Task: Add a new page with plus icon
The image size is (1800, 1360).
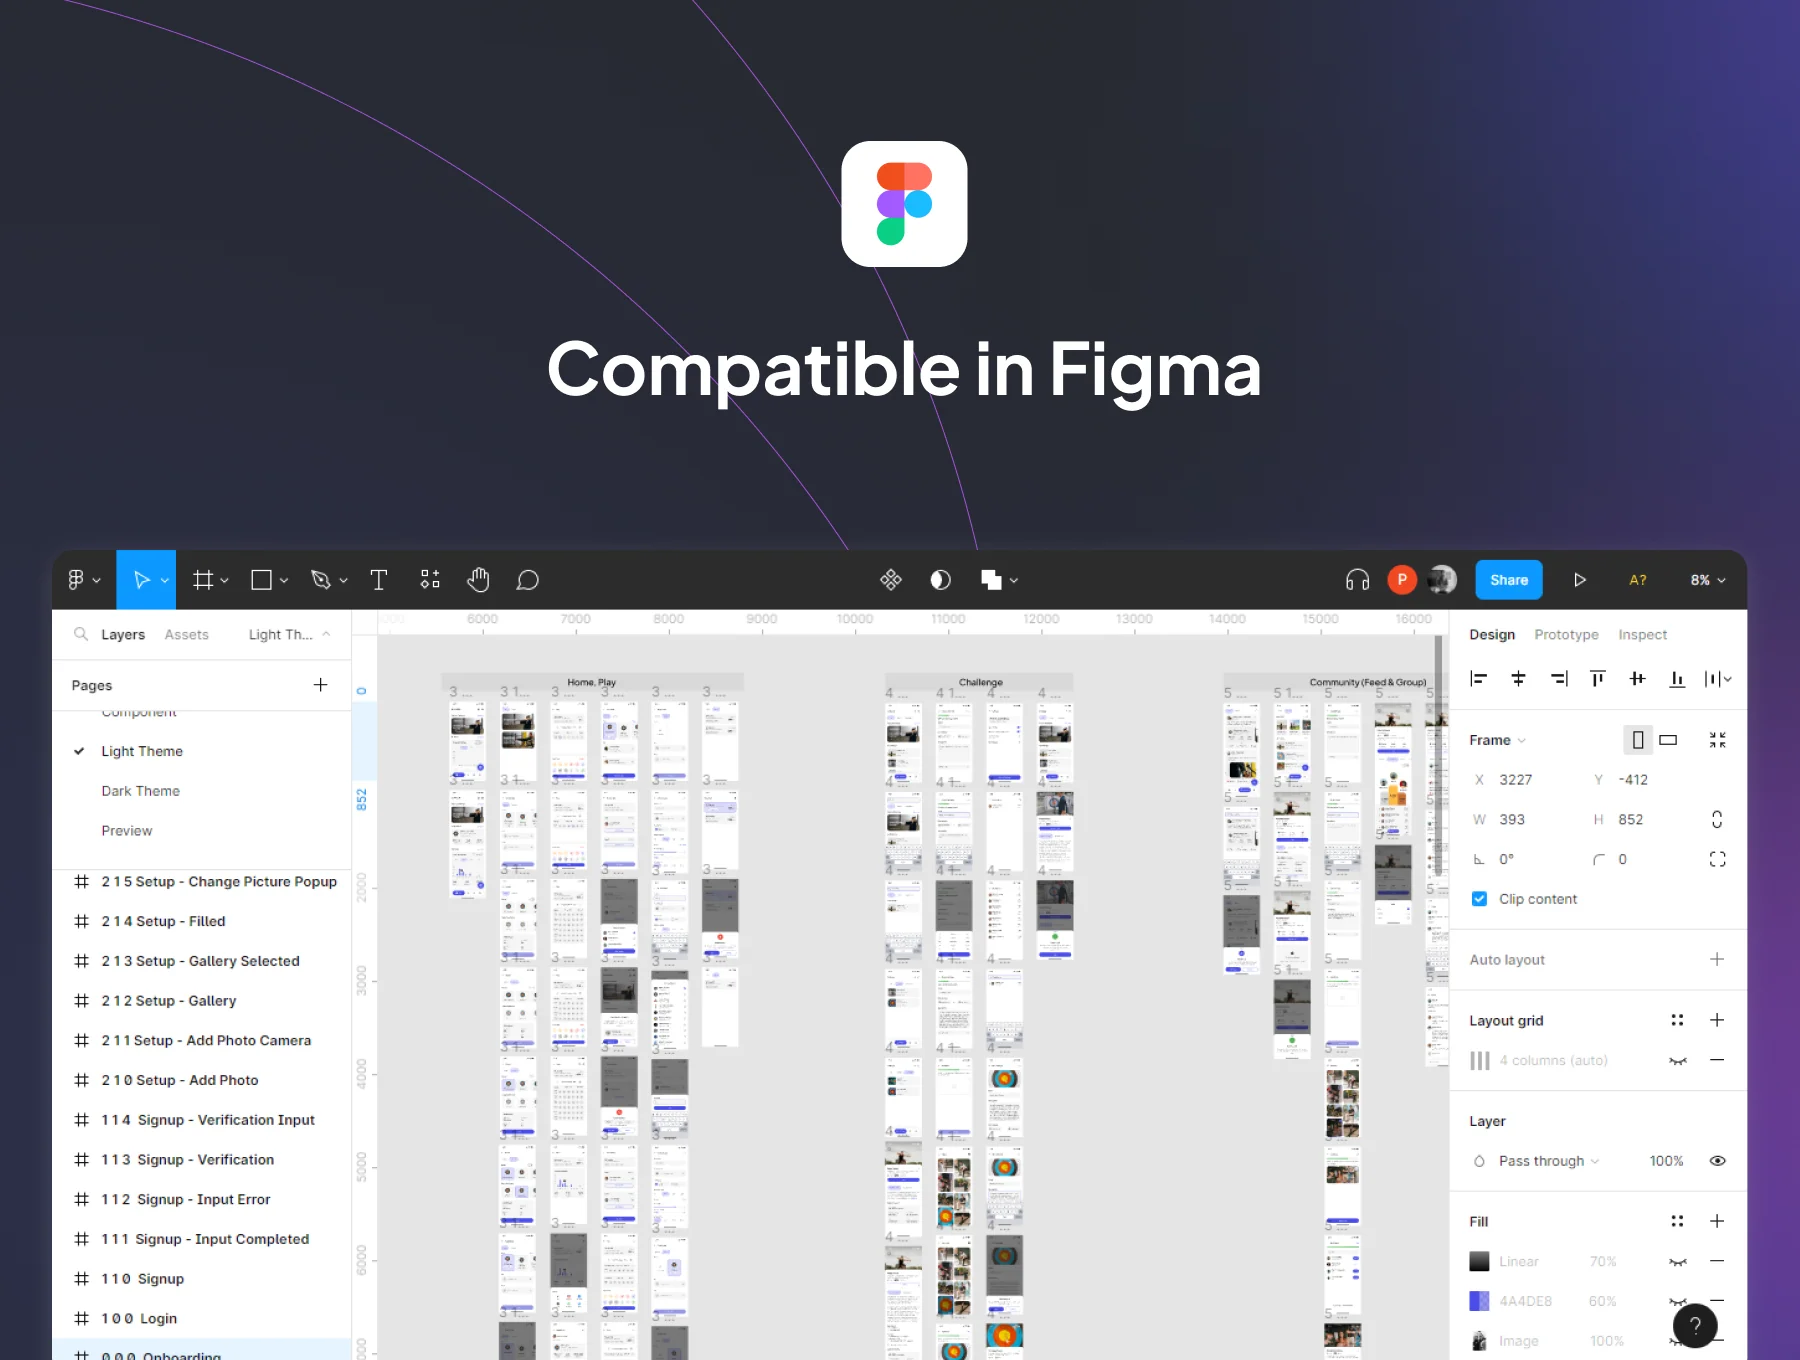Action: point(320,685)
